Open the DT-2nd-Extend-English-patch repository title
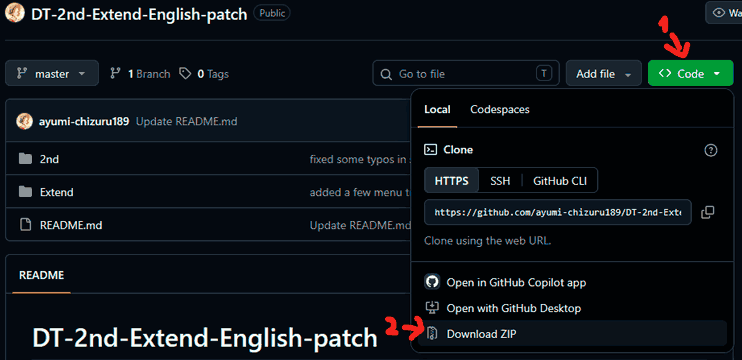 [139, 14]
